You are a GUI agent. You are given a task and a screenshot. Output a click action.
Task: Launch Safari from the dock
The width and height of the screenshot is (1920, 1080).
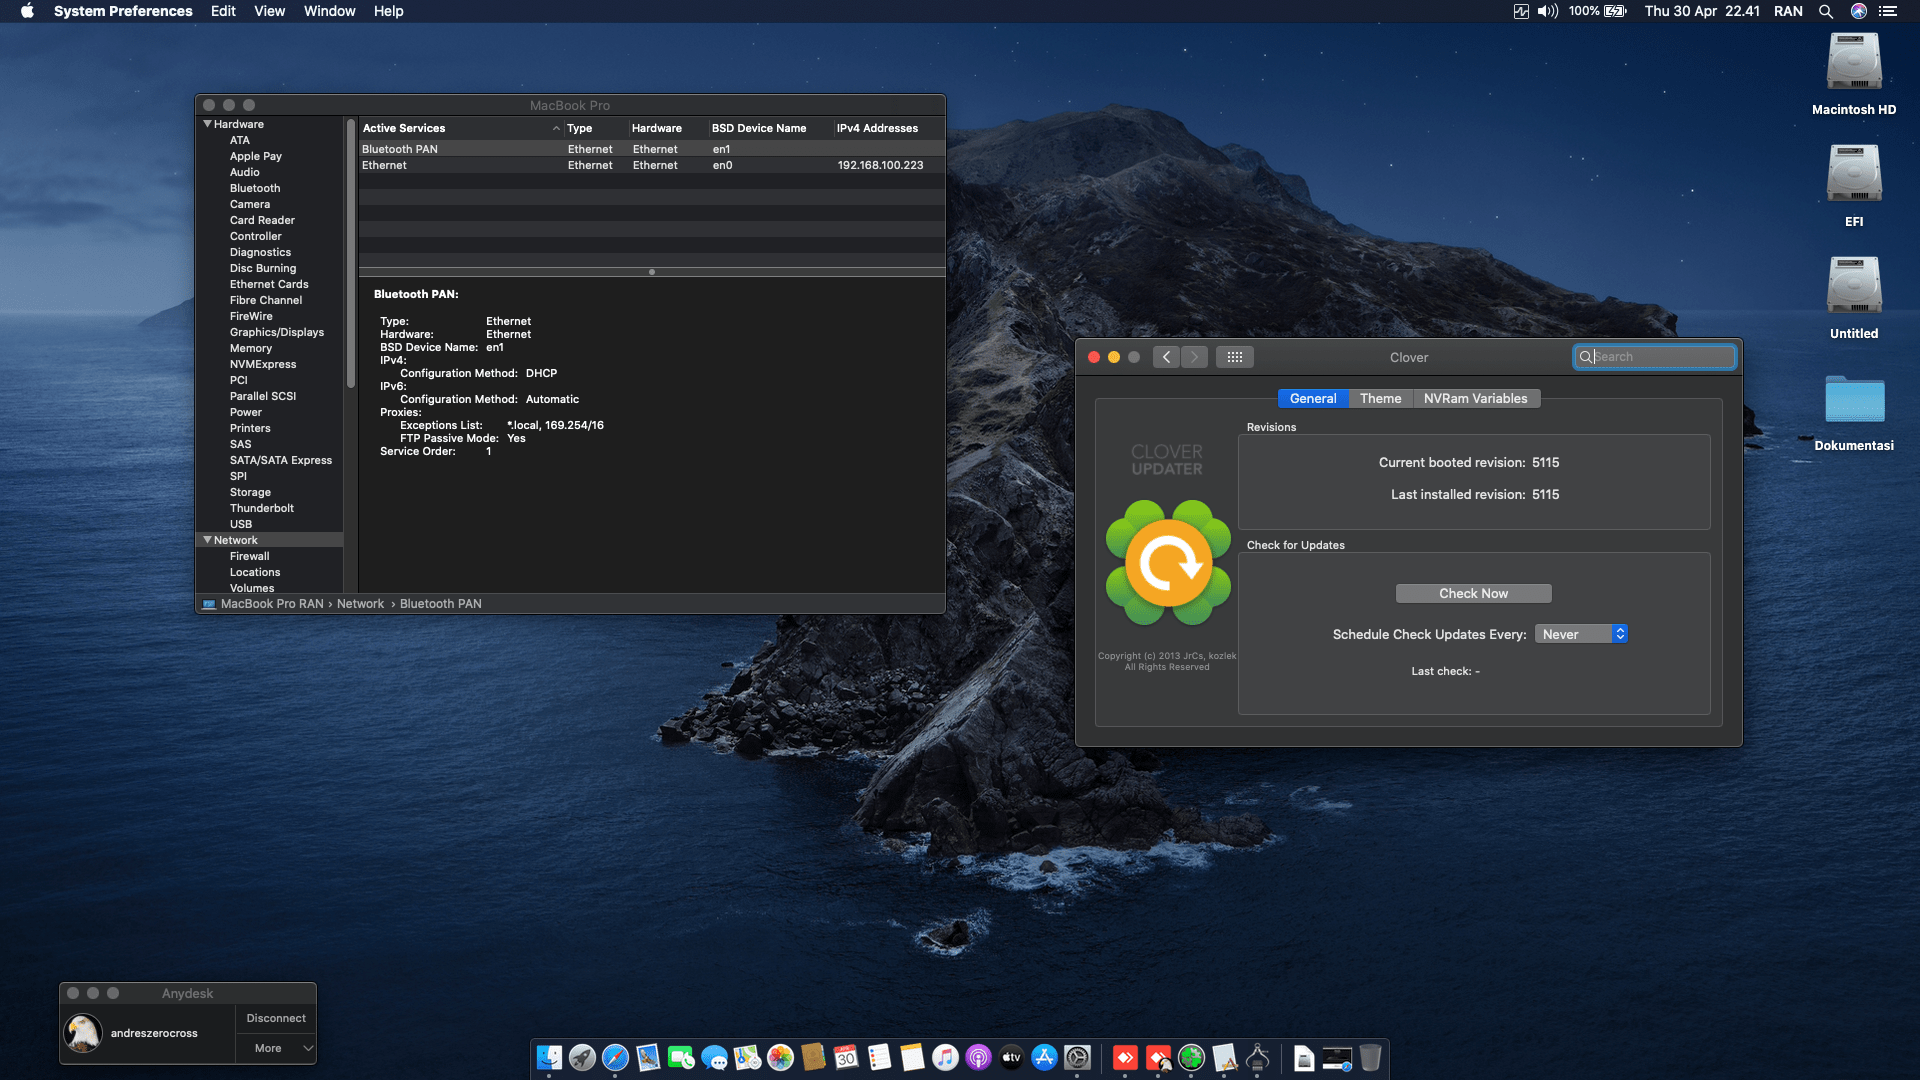[x=615, y=1057]
